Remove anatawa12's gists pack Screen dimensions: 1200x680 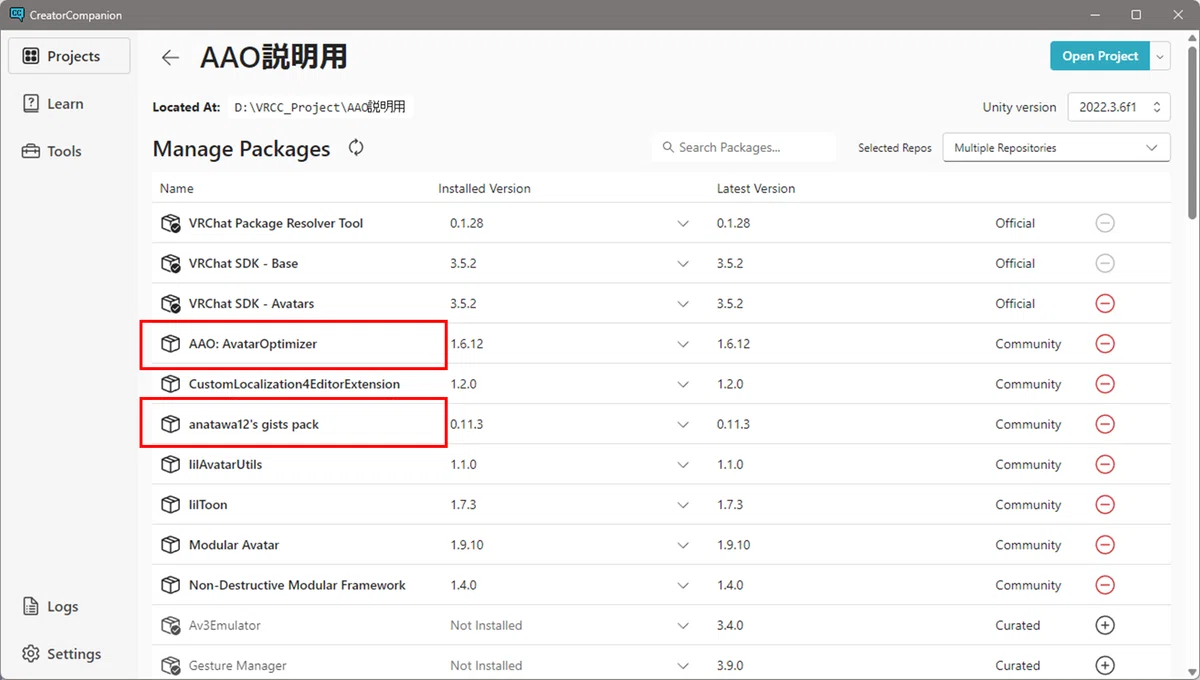pyautogui.click(x=1105, y=424)
